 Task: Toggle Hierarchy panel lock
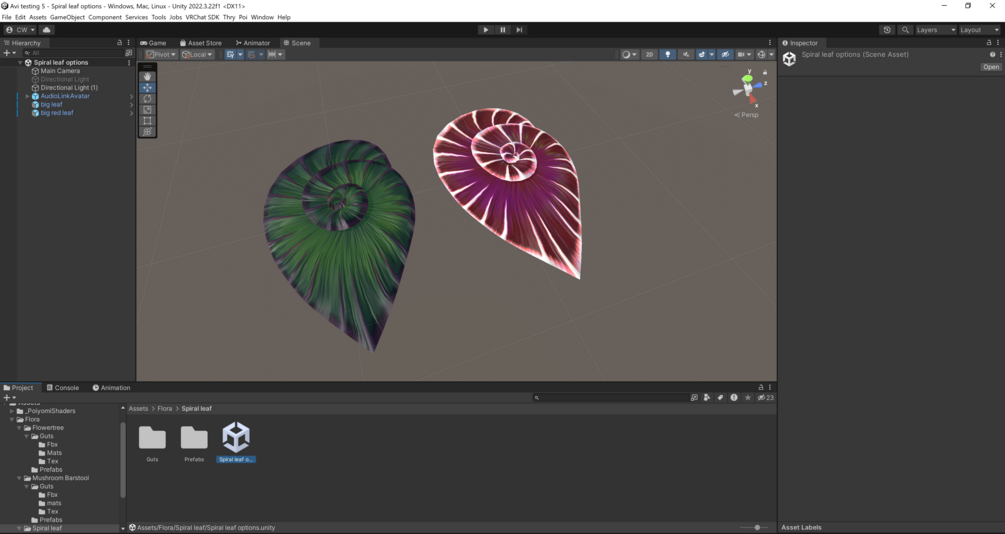coord(119,43)
